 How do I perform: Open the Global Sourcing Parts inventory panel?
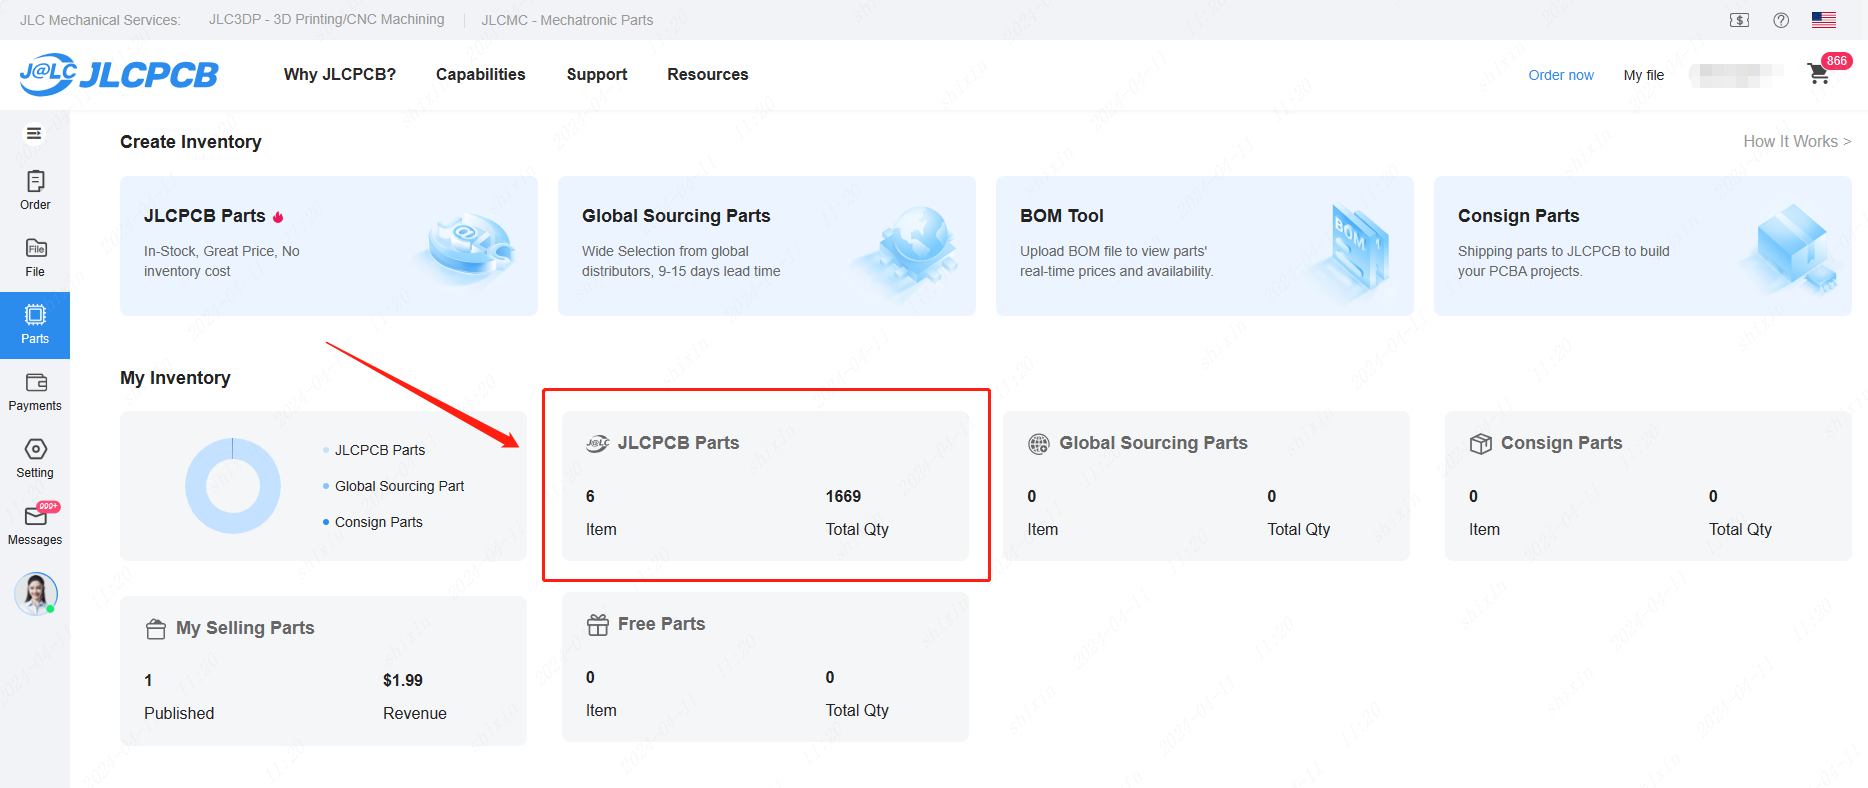click(x=1207, y=486)
